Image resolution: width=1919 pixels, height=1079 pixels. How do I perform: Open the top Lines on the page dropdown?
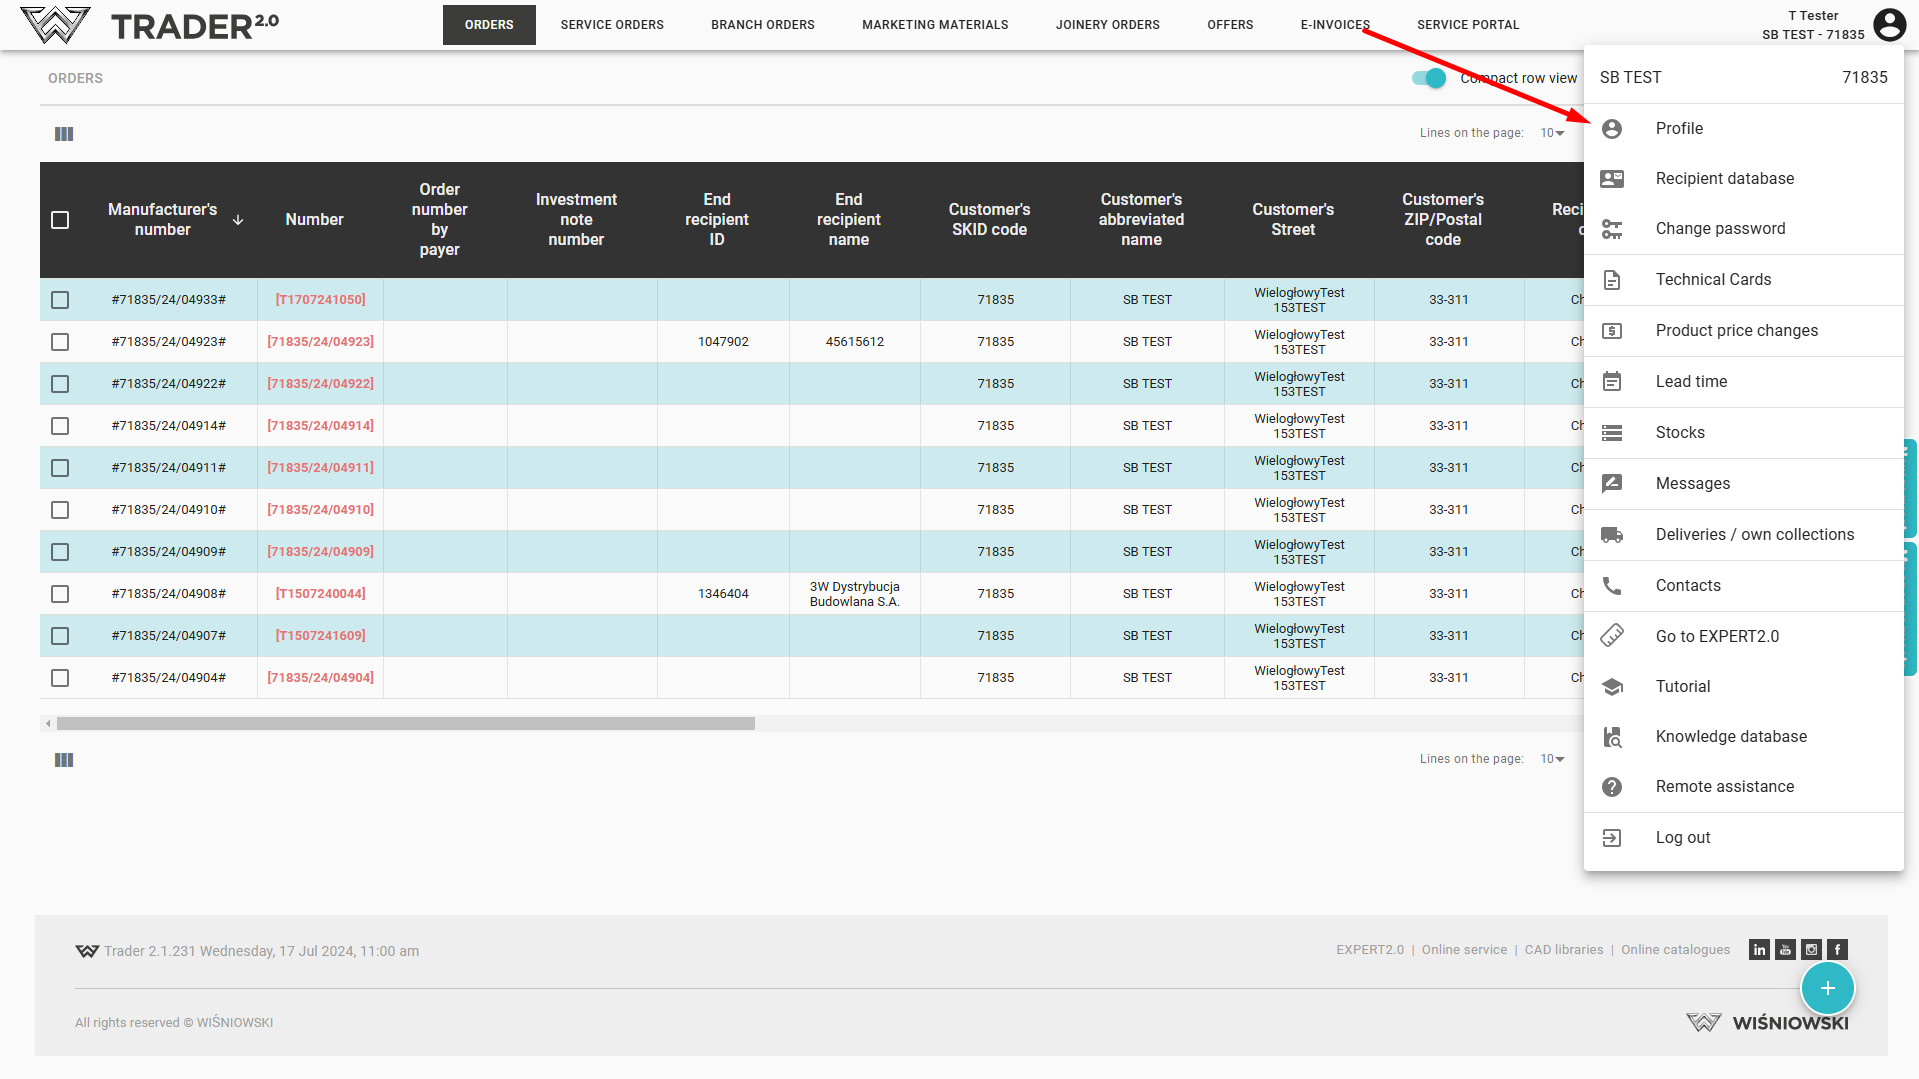click(x=1552, y=133)
